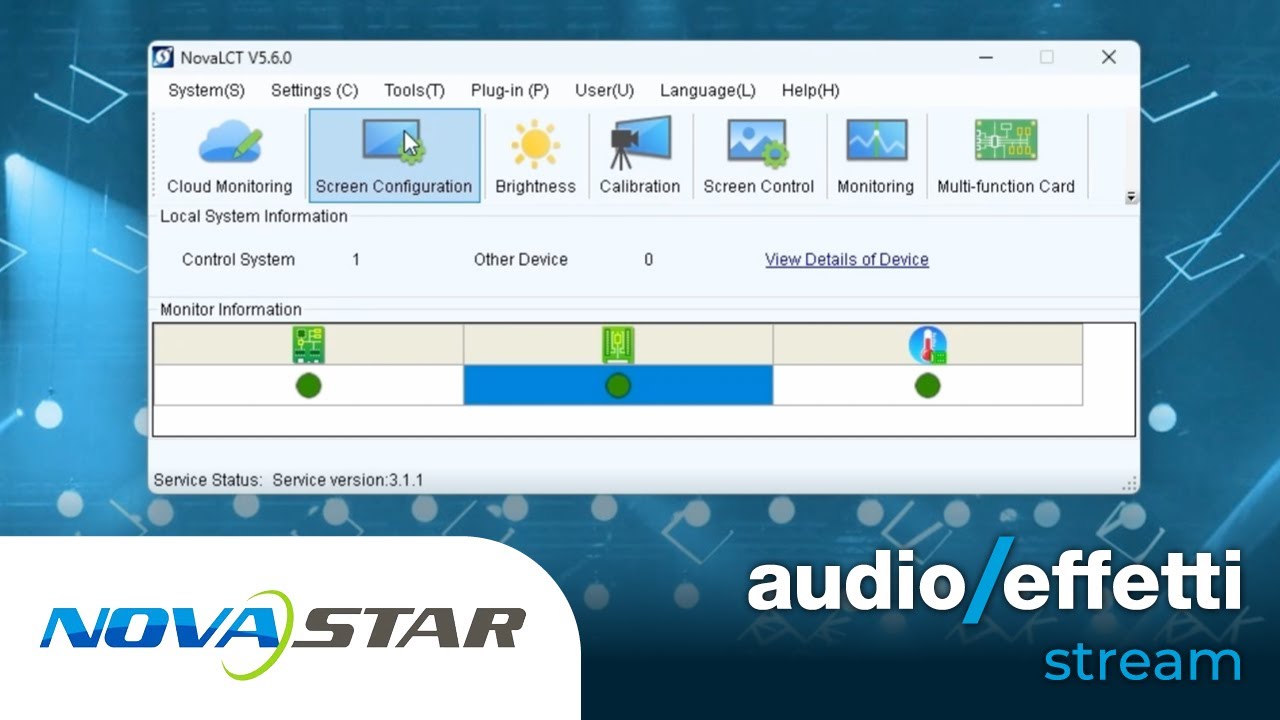Viewport: 1280px width, 720px height.
Task: Click View Details of Device link
Action: click(847, 259)
